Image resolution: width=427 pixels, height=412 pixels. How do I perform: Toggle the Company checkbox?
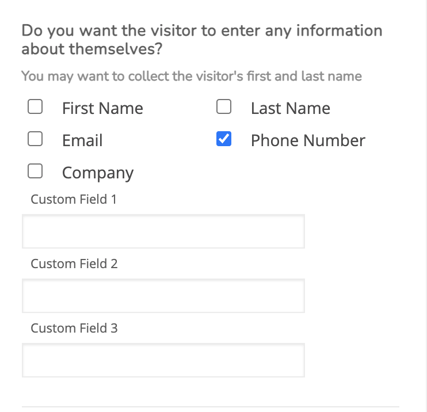[x=35, y=171]
